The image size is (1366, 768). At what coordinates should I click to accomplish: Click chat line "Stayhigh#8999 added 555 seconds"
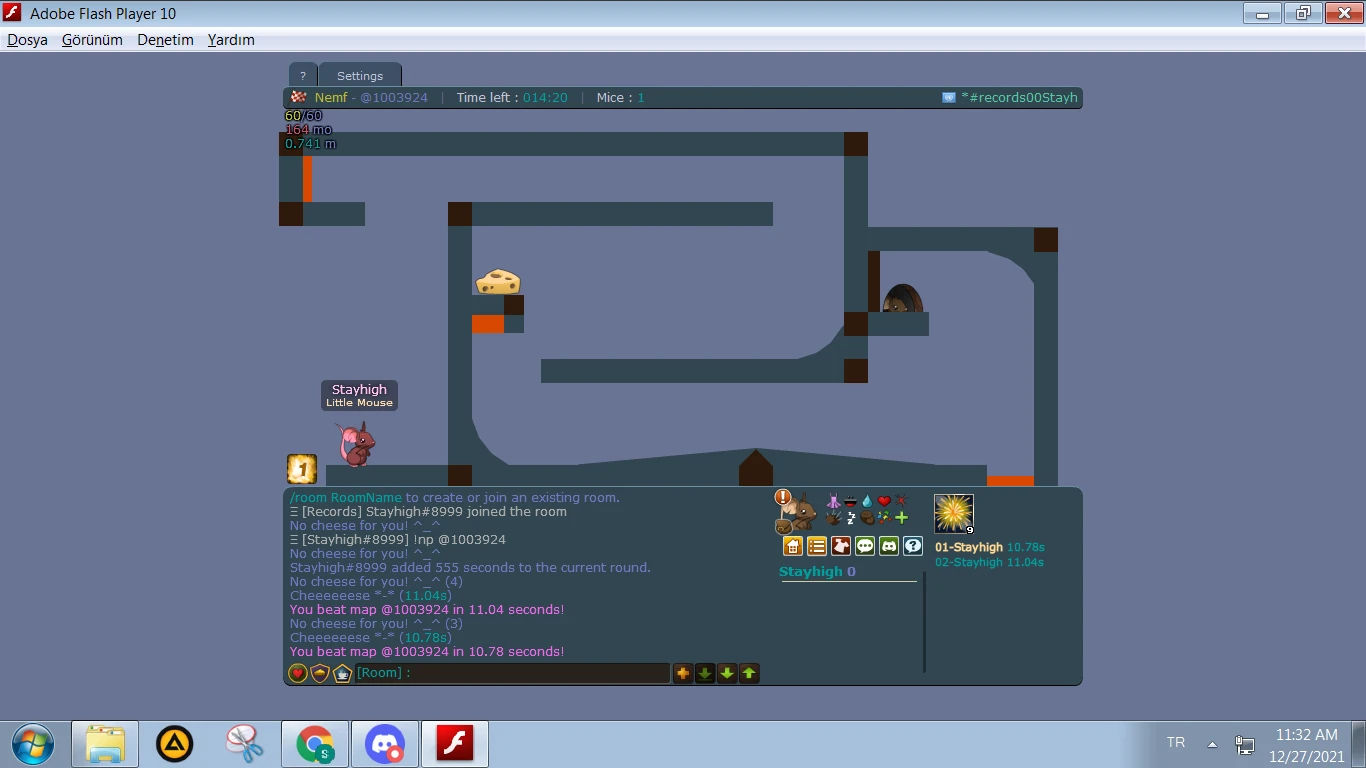pyautogui.click(x=470, y=568)
